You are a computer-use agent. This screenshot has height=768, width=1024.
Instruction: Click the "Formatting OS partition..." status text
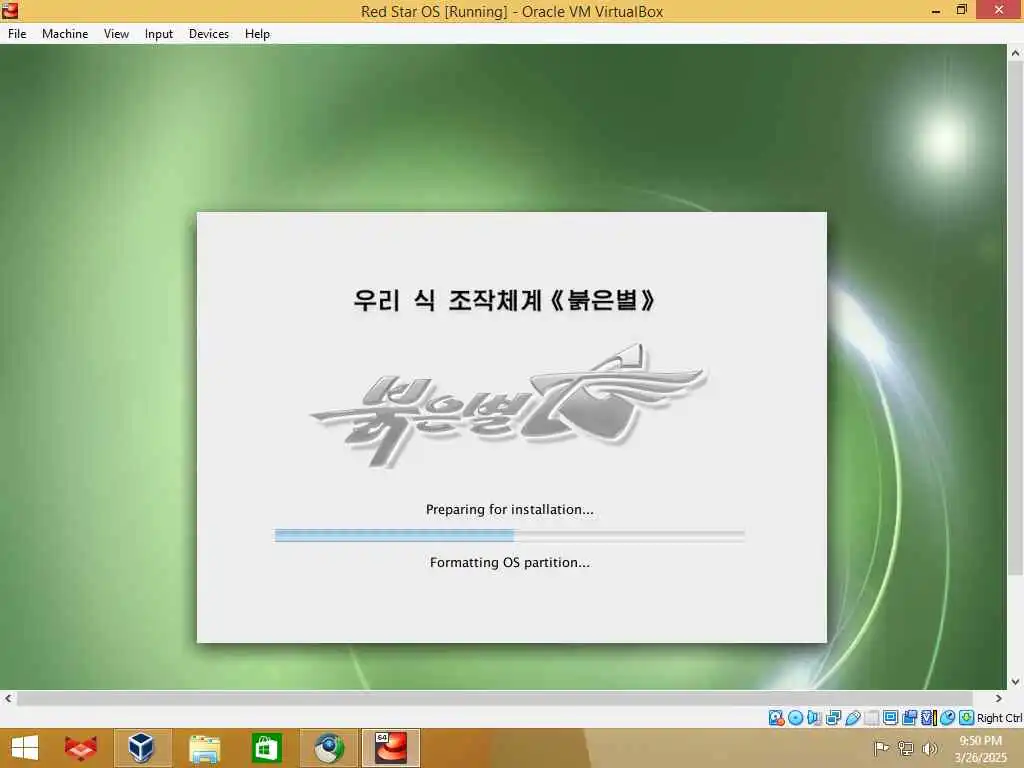pyautogui.click(x=510, y=562)
